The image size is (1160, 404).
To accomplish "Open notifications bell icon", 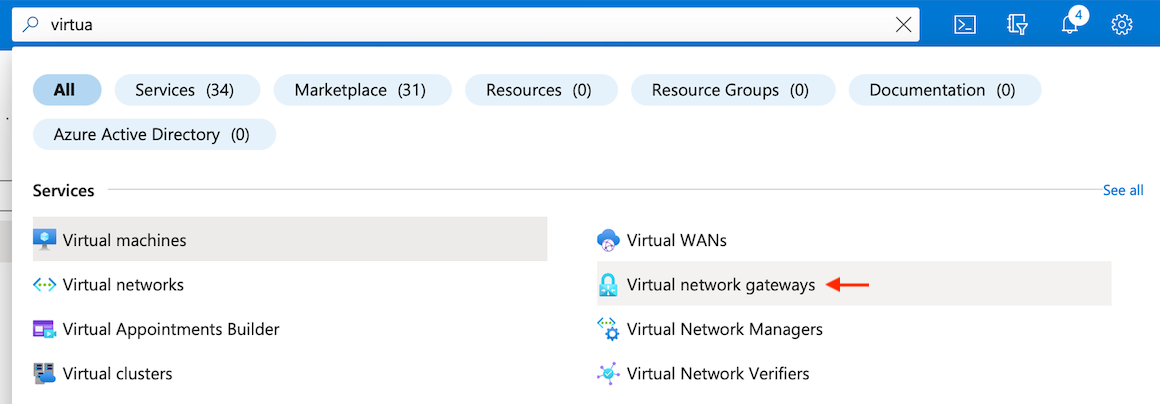I will tap(1069, 25).
